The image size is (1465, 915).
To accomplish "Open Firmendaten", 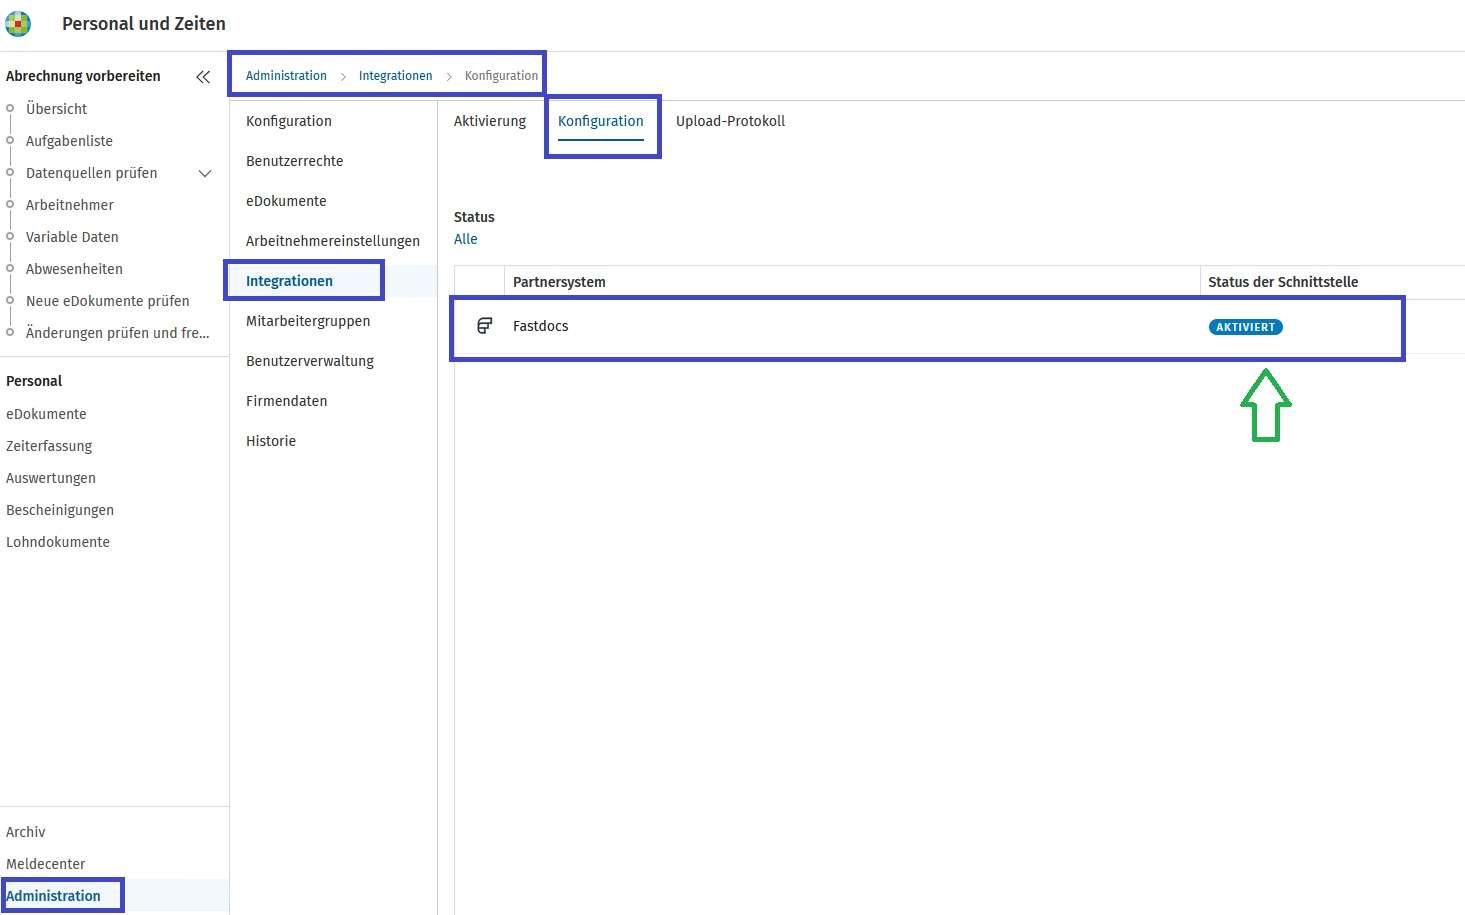I will coord(287,401).
